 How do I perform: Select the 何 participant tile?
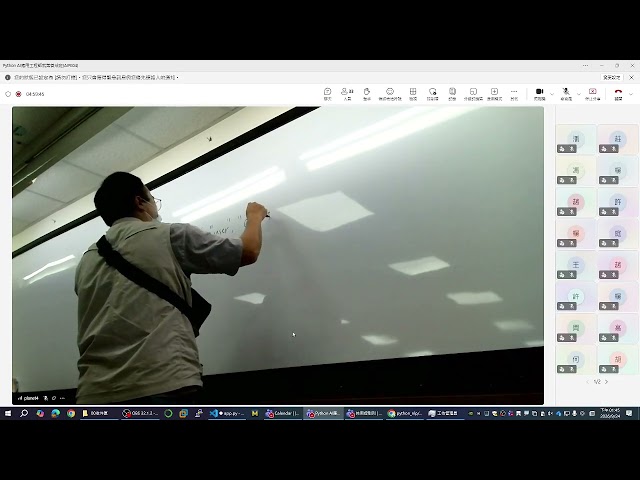tap(576, 360)
